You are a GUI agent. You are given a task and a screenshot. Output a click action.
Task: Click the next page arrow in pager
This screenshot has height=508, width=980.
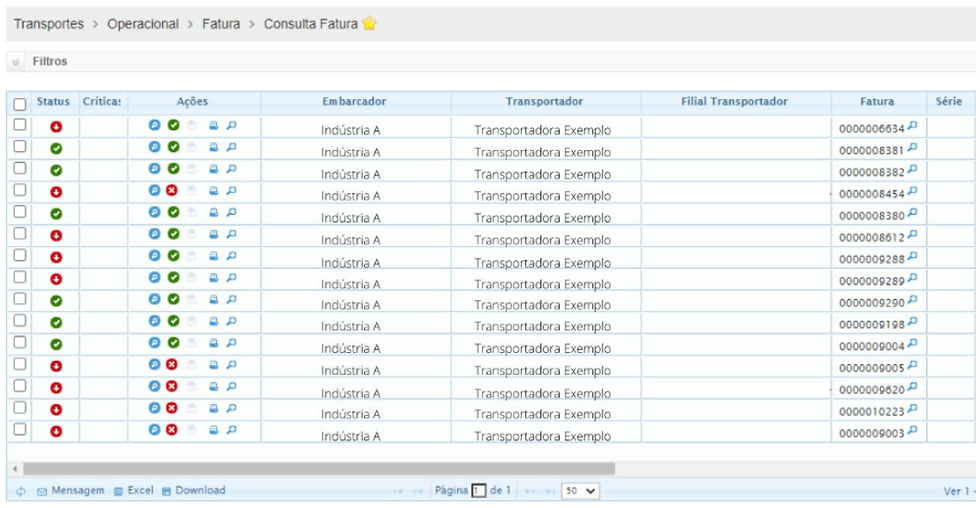click(530, 492)
